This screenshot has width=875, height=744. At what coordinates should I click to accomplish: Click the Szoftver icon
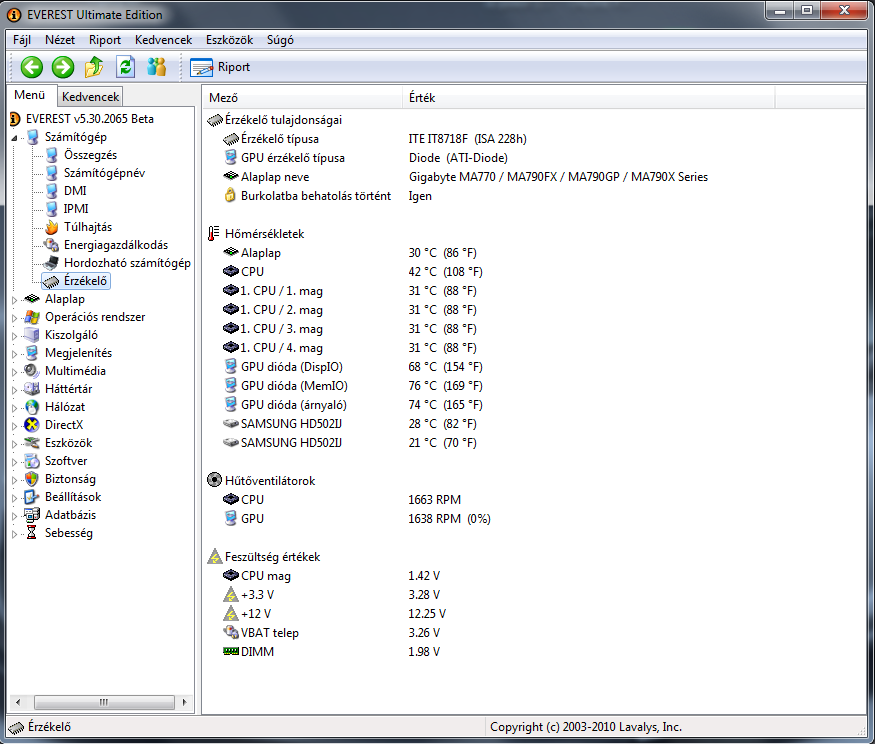pyautogui.click(x=32, y=461)
